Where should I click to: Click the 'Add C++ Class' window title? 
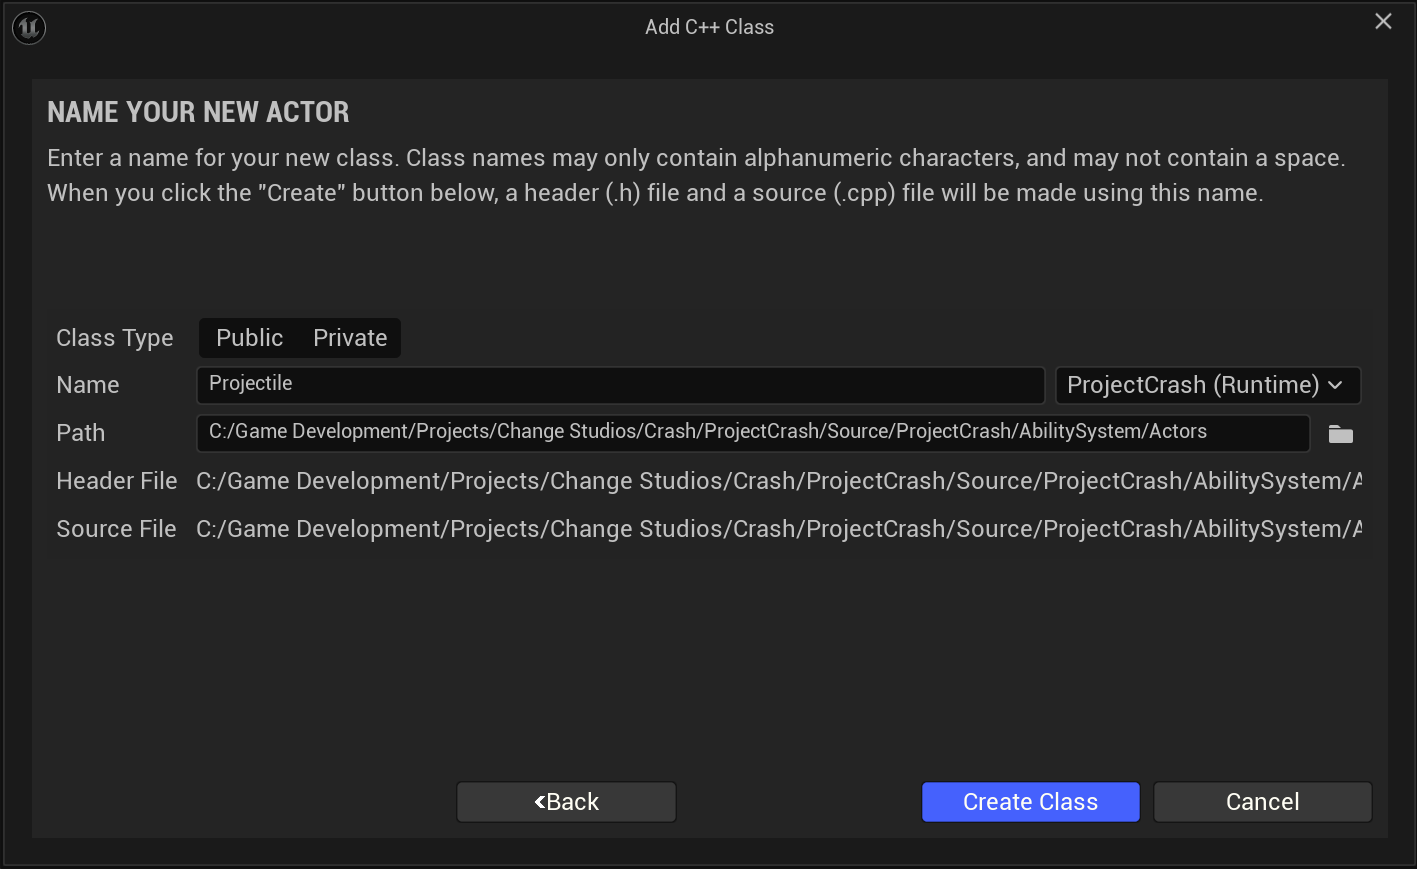pos(709,27)
